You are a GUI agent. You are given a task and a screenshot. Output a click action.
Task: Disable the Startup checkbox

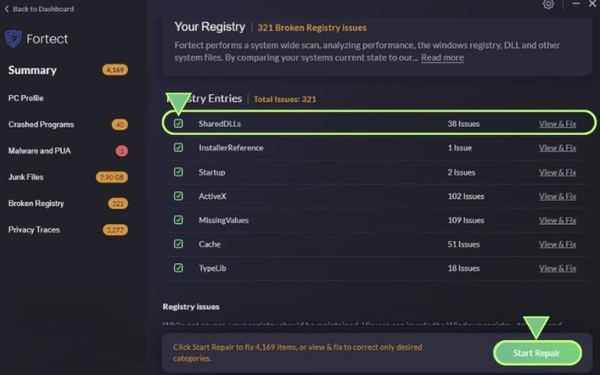point(178,172)
